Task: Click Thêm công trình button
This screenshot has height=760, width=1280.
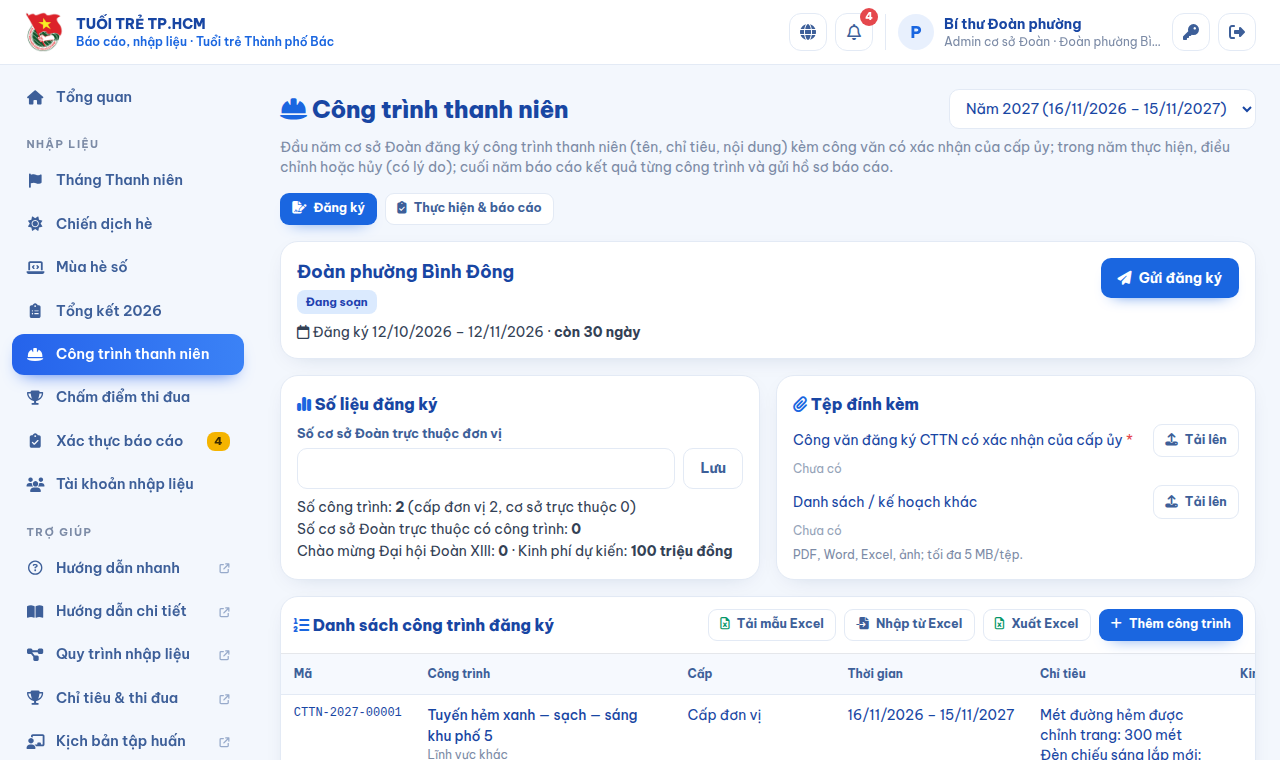Action: (1171, 624)
